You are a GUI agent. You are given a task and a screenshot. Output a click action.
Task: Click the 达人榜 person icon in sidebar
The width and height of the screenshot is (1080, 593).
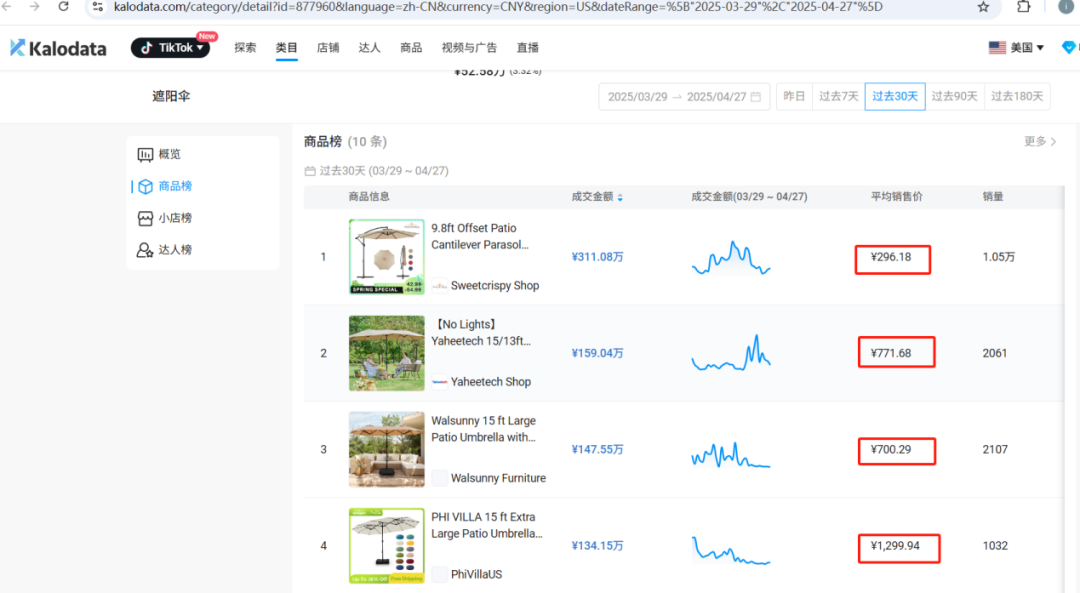pos(145,250)
